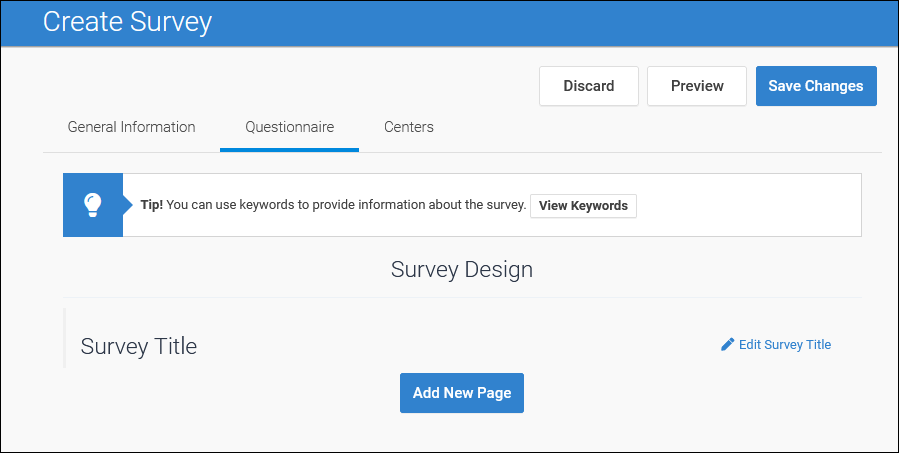The image size is (899, 453).
Task: Click the lightbulb tip icon
Action: click(92, 205)
